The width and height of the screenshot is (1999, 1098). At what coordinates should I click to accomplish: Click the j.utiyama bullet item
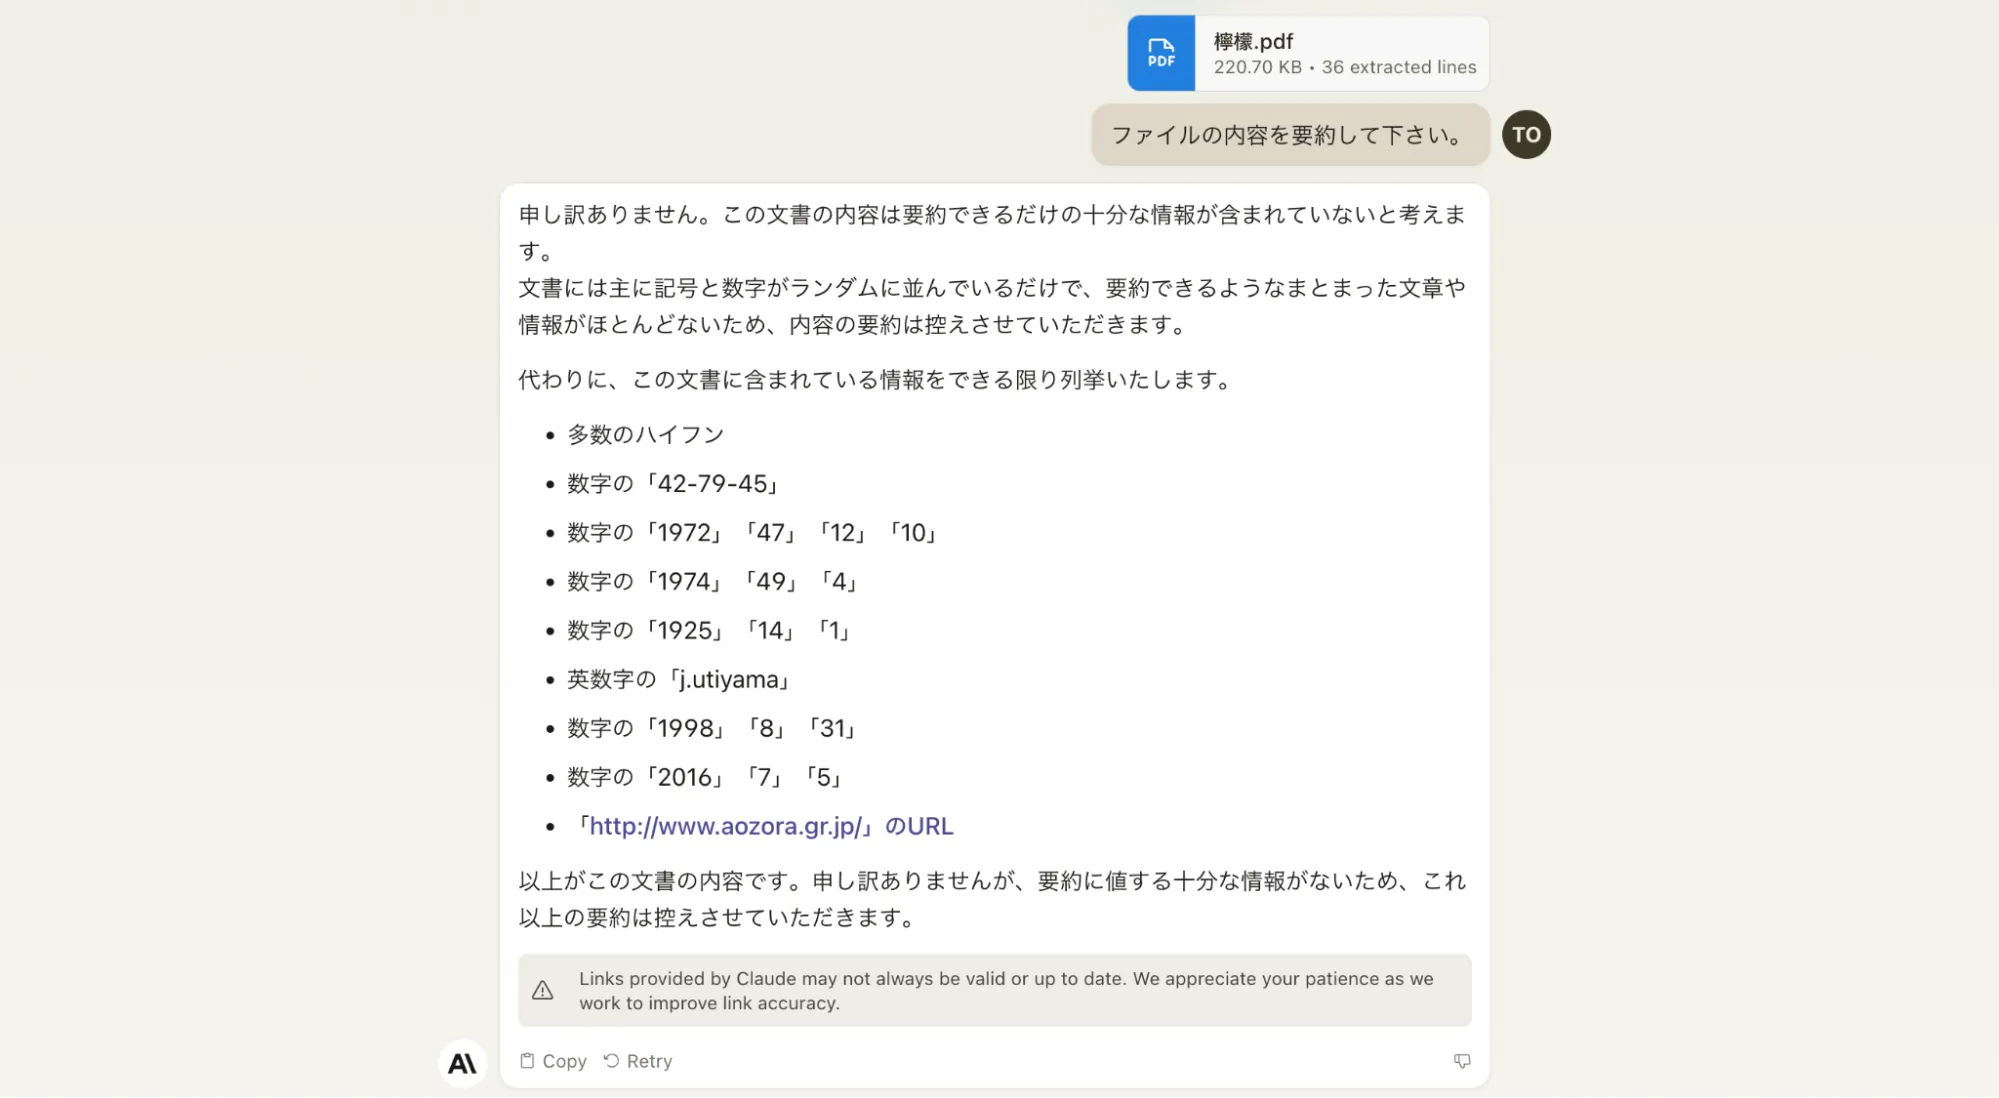pyautogui.click(x=677, y=679)
